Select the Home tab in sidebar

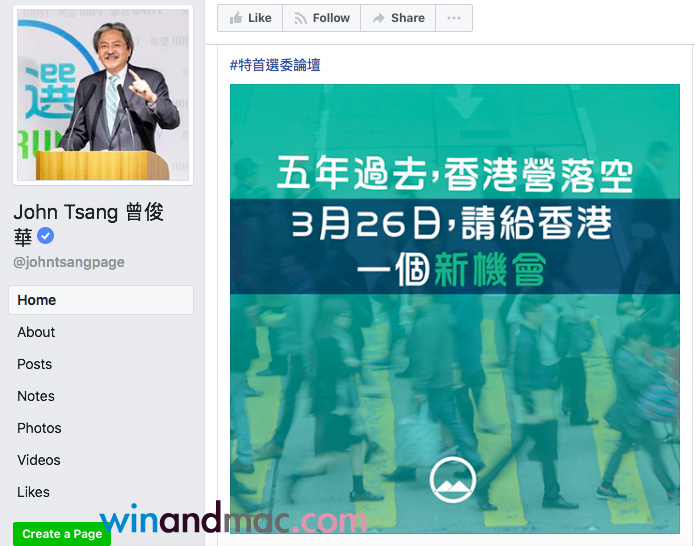[101, 300]
